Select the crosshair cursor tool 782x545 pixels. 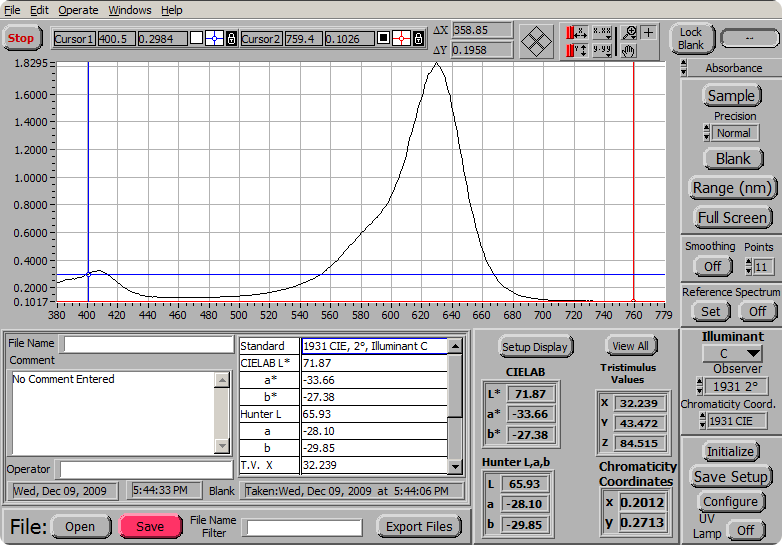(649, 32)
